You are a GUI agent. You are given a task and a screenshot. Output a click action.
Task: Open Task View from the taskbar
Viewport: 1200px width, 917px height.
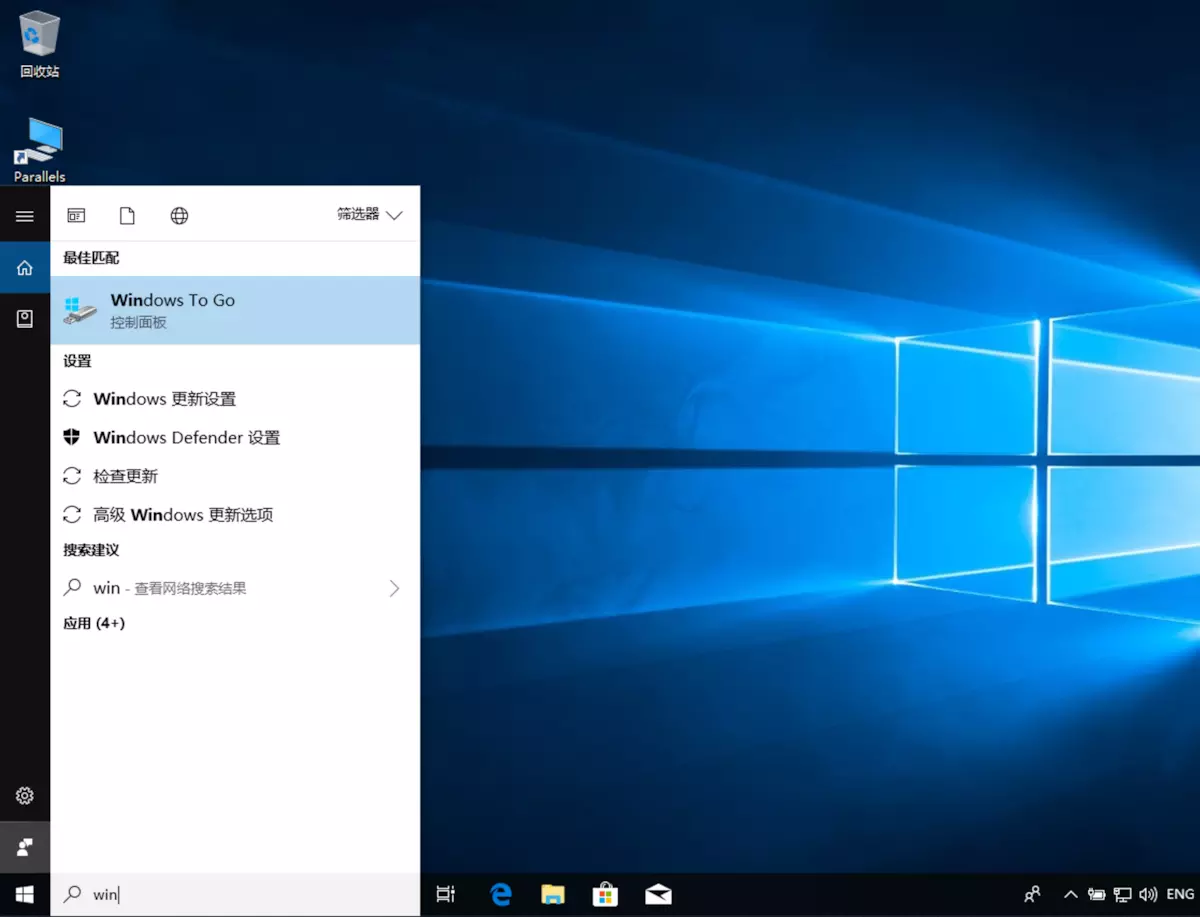(x=446, y=894)
